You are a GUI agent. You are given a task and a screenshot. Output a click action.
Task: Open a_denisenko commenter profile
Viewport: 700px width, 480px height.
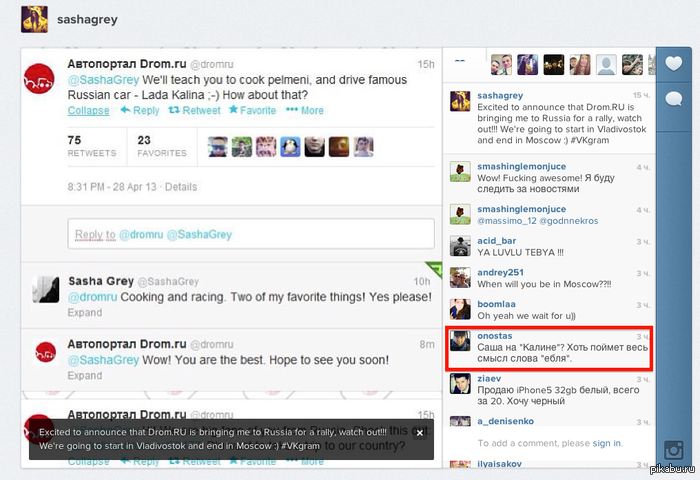505,421
